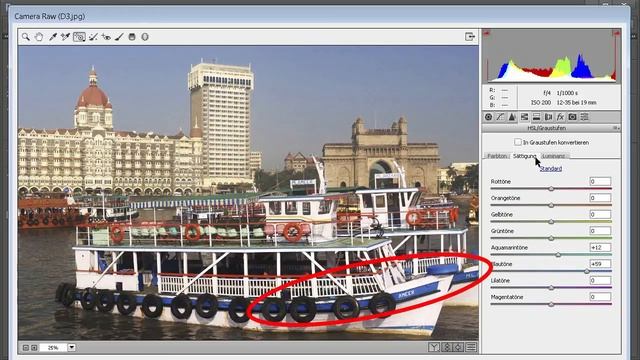This screenshot has width=640, height=360.
Task: Open preview preferences icon at bottom right
Action: pyautogui.click(x=471, y=347)
